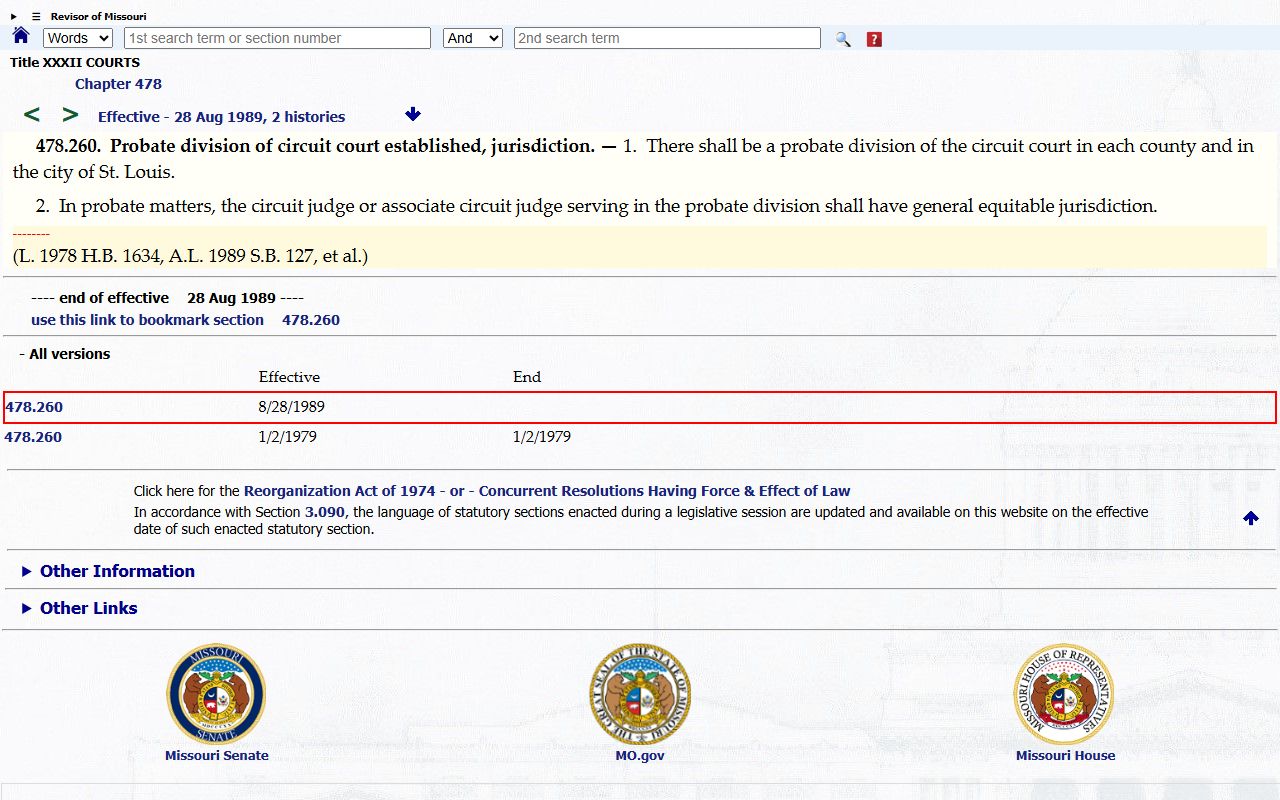This screenshot has height=800, width=1280.
Task: Open Effective 28 Aug 1989 histories link
Action: [221, 117]
